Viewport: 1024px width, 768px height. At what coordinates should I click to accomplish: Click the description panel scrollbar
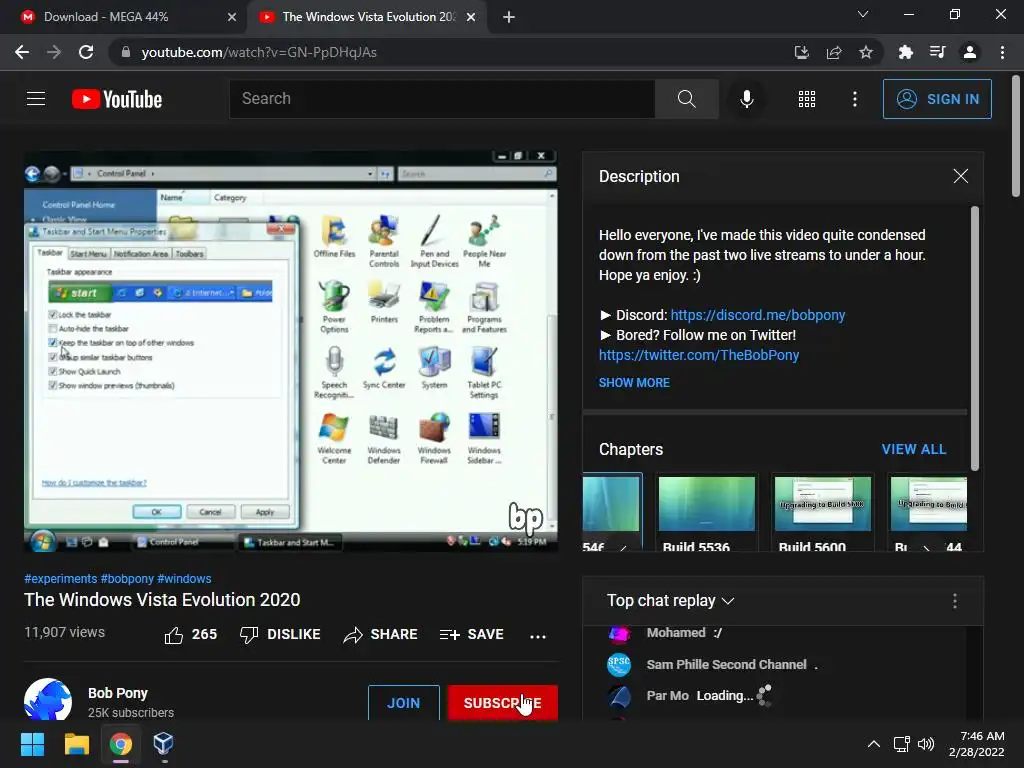point(975,338)
